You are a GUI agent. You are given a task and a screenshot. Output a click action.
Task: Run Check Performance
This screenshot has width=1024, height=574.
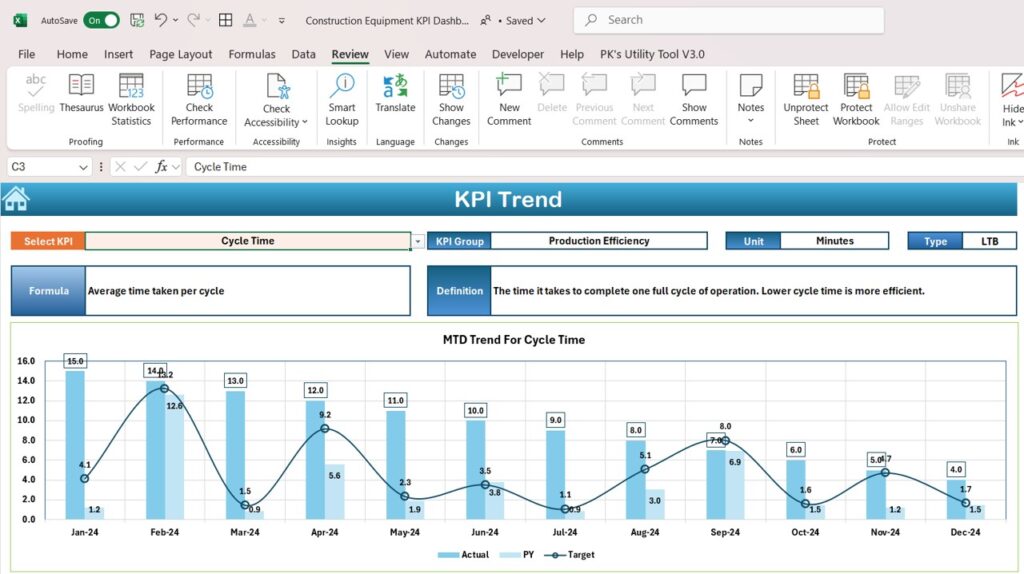tap(199, 100)
